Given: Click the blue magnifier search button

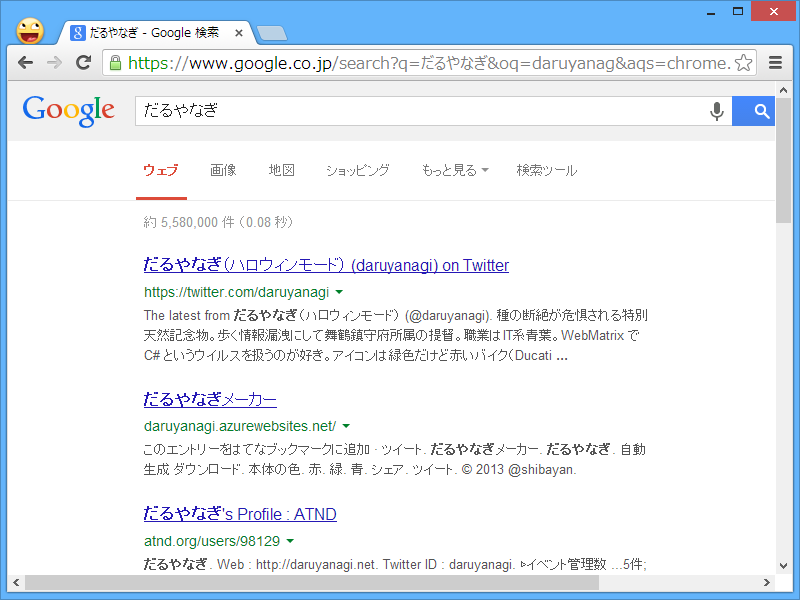Looking at the screenshot, I should 753,111.
